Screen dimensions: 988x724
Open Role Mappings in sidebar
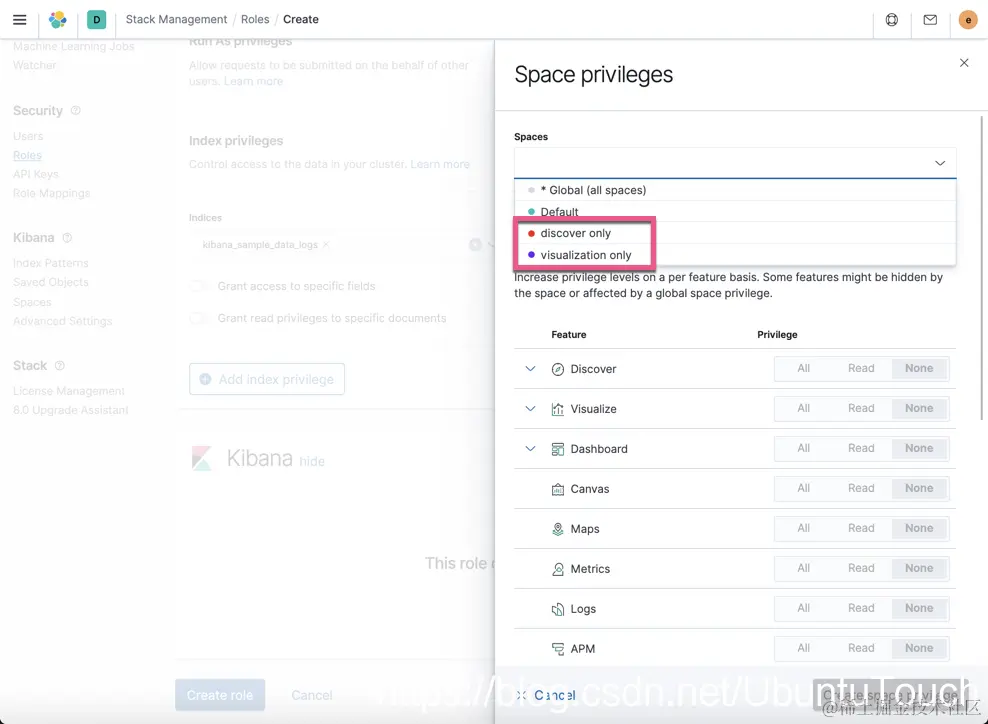tap(52, 193)
